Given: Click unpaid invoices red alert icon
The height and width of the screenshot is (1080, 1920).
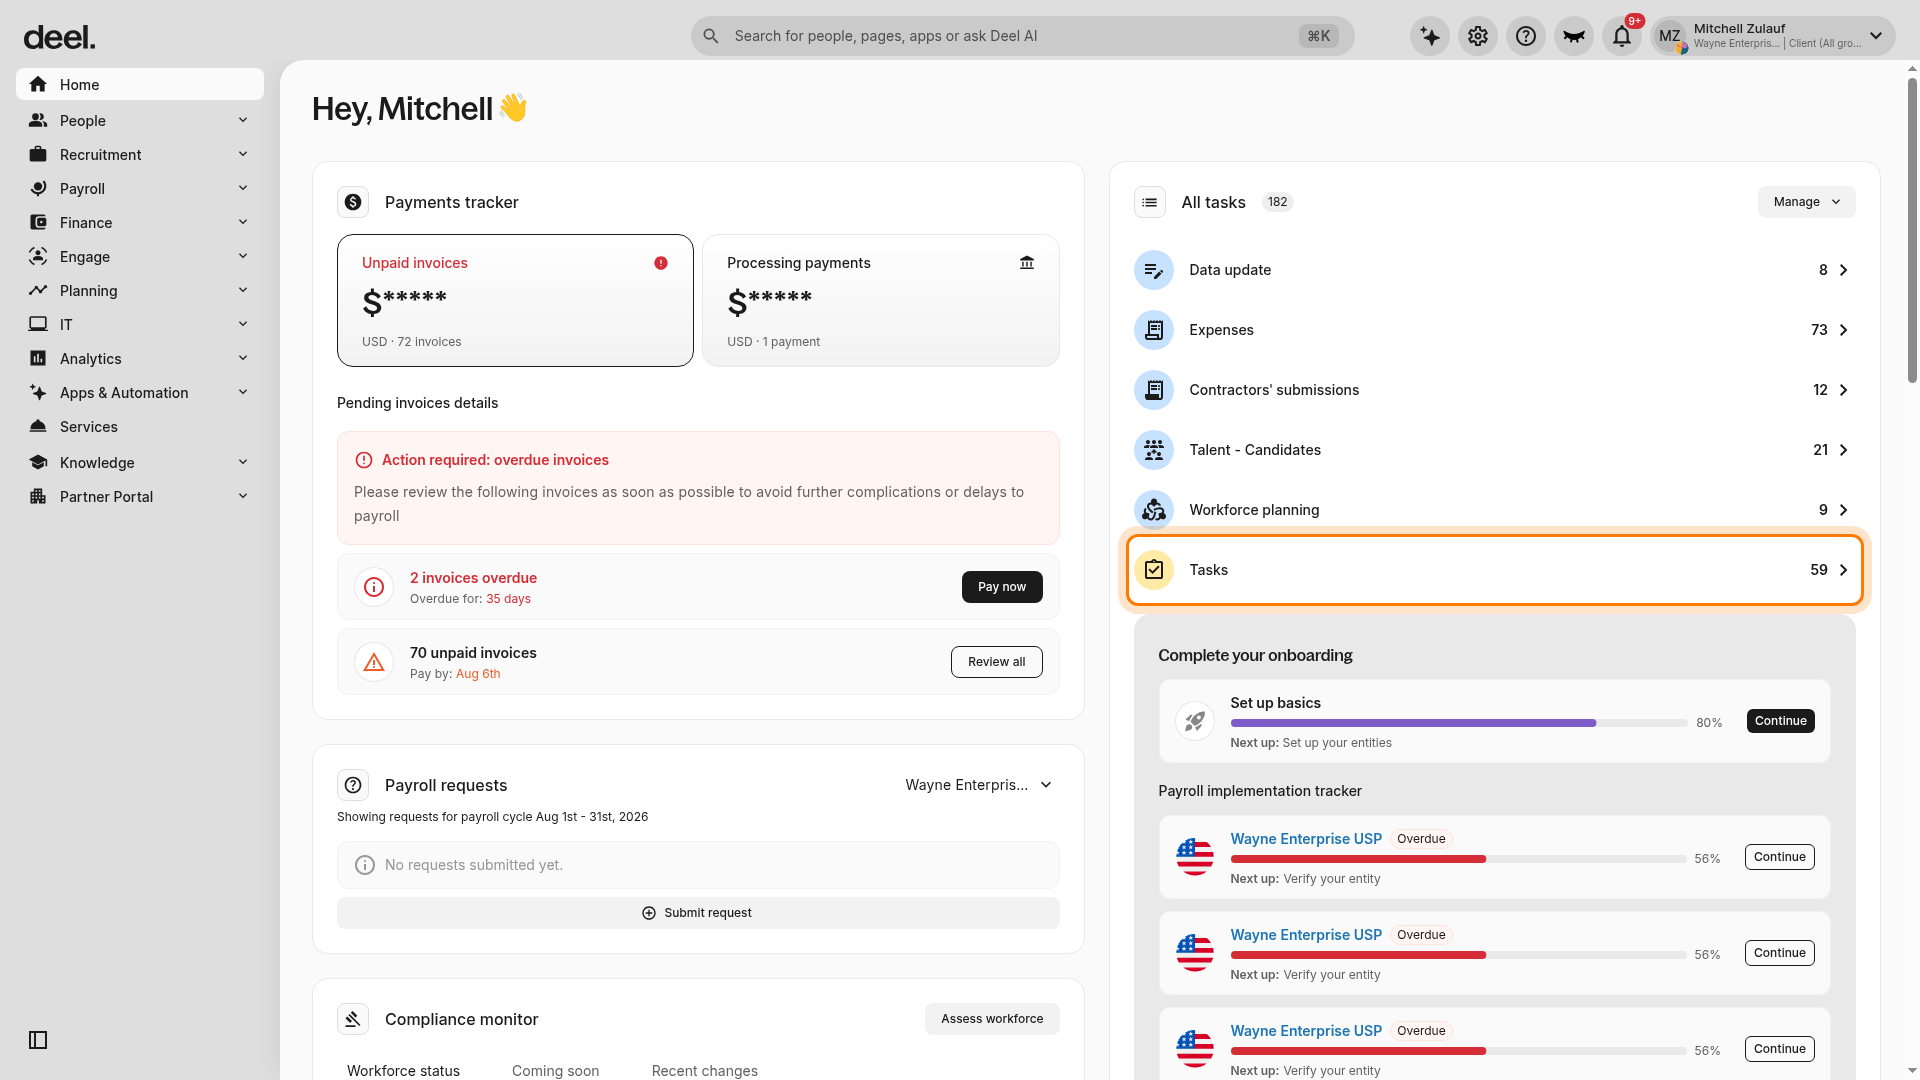Looking at the screenshot, I should pos(661,263).
